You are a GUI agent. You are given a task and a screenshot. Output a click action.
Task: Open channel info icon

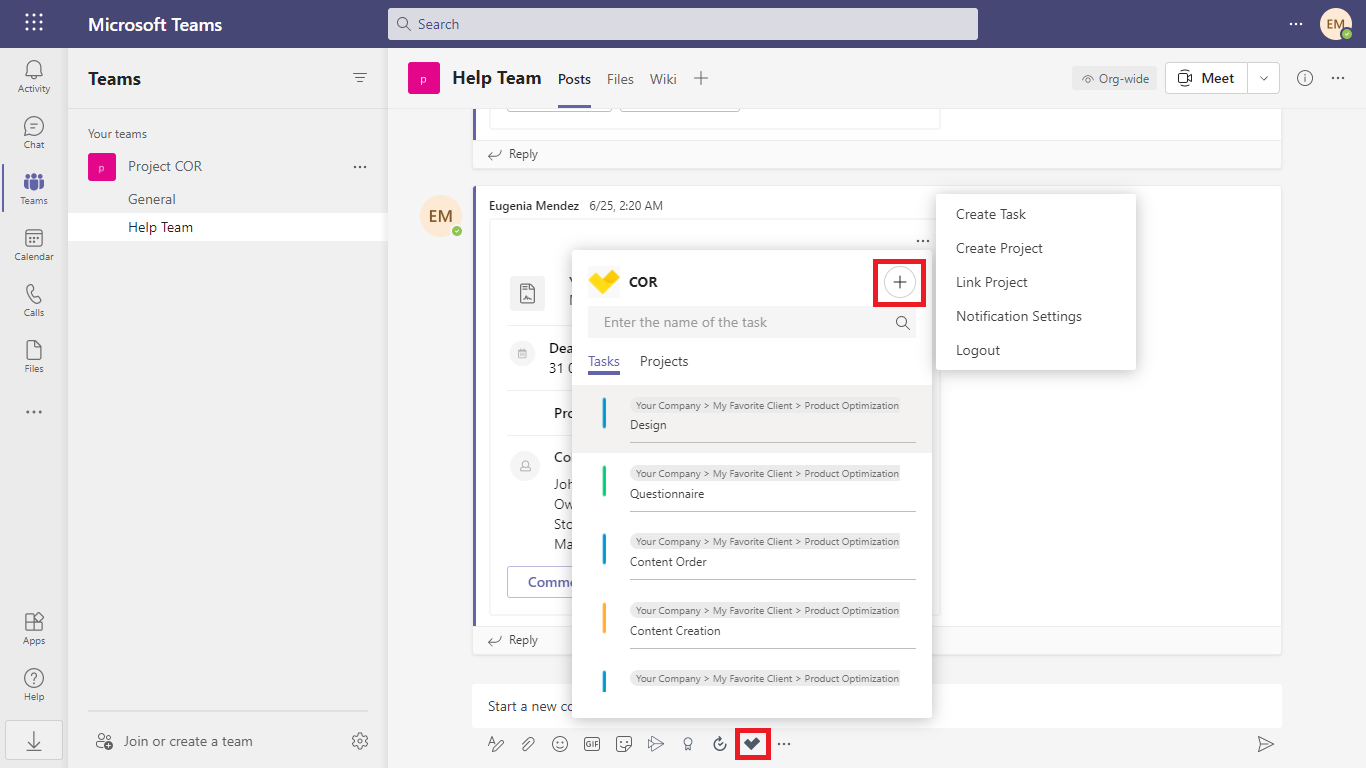pos(1305,78)
